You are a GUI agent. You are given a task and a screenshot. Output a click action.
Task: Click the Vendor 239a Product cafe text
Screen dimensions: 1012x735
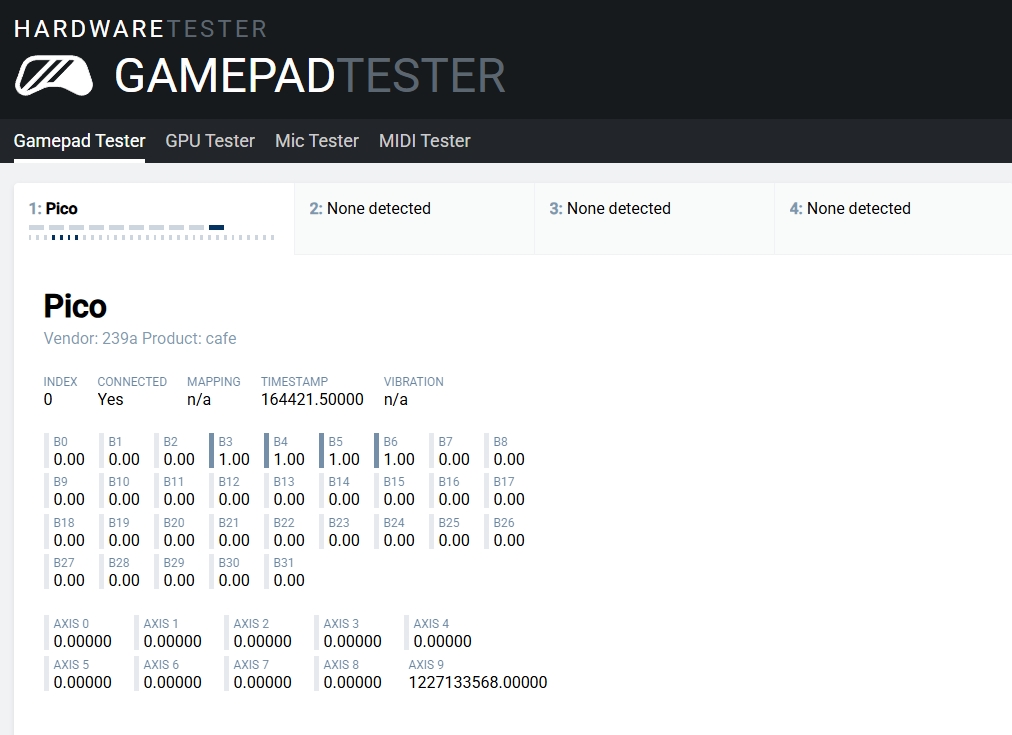[x=140, y=338]
